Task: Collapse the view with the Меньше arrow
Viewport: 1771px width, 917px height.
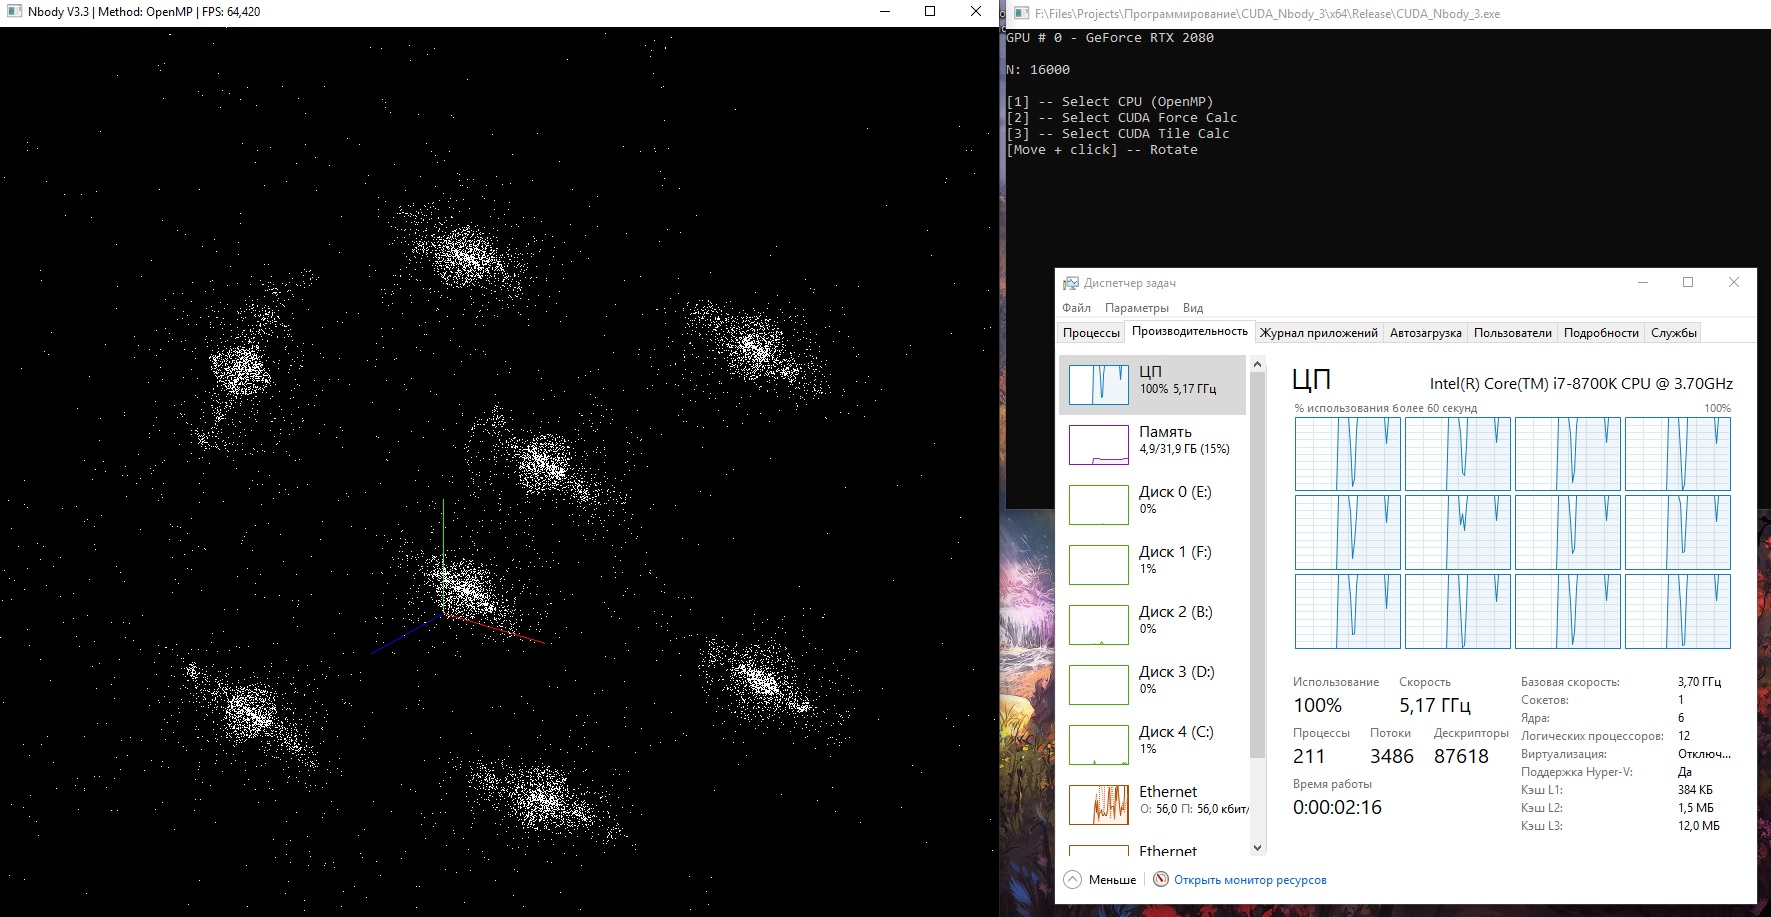Action: [1073, 880]
